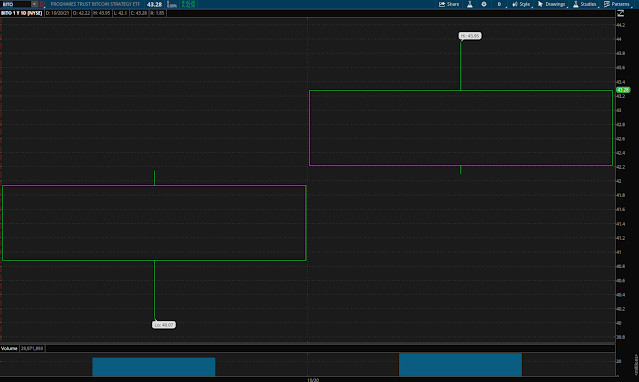Select the left green candlestick body
The image size is (639, 382).
pos(154,223)
